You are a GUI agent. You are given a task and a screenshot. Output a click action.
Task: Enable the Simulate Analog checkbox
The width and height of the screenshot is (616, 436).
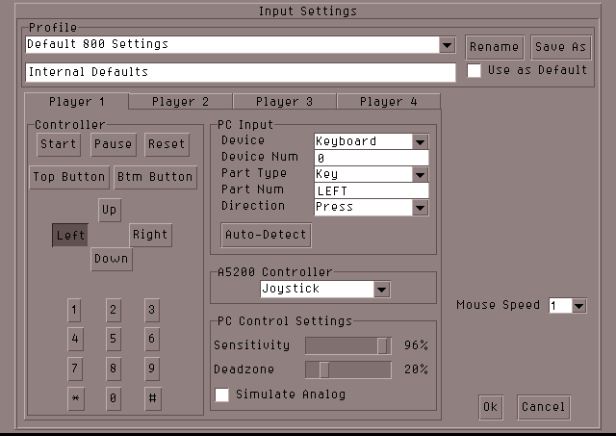(222, 395)
